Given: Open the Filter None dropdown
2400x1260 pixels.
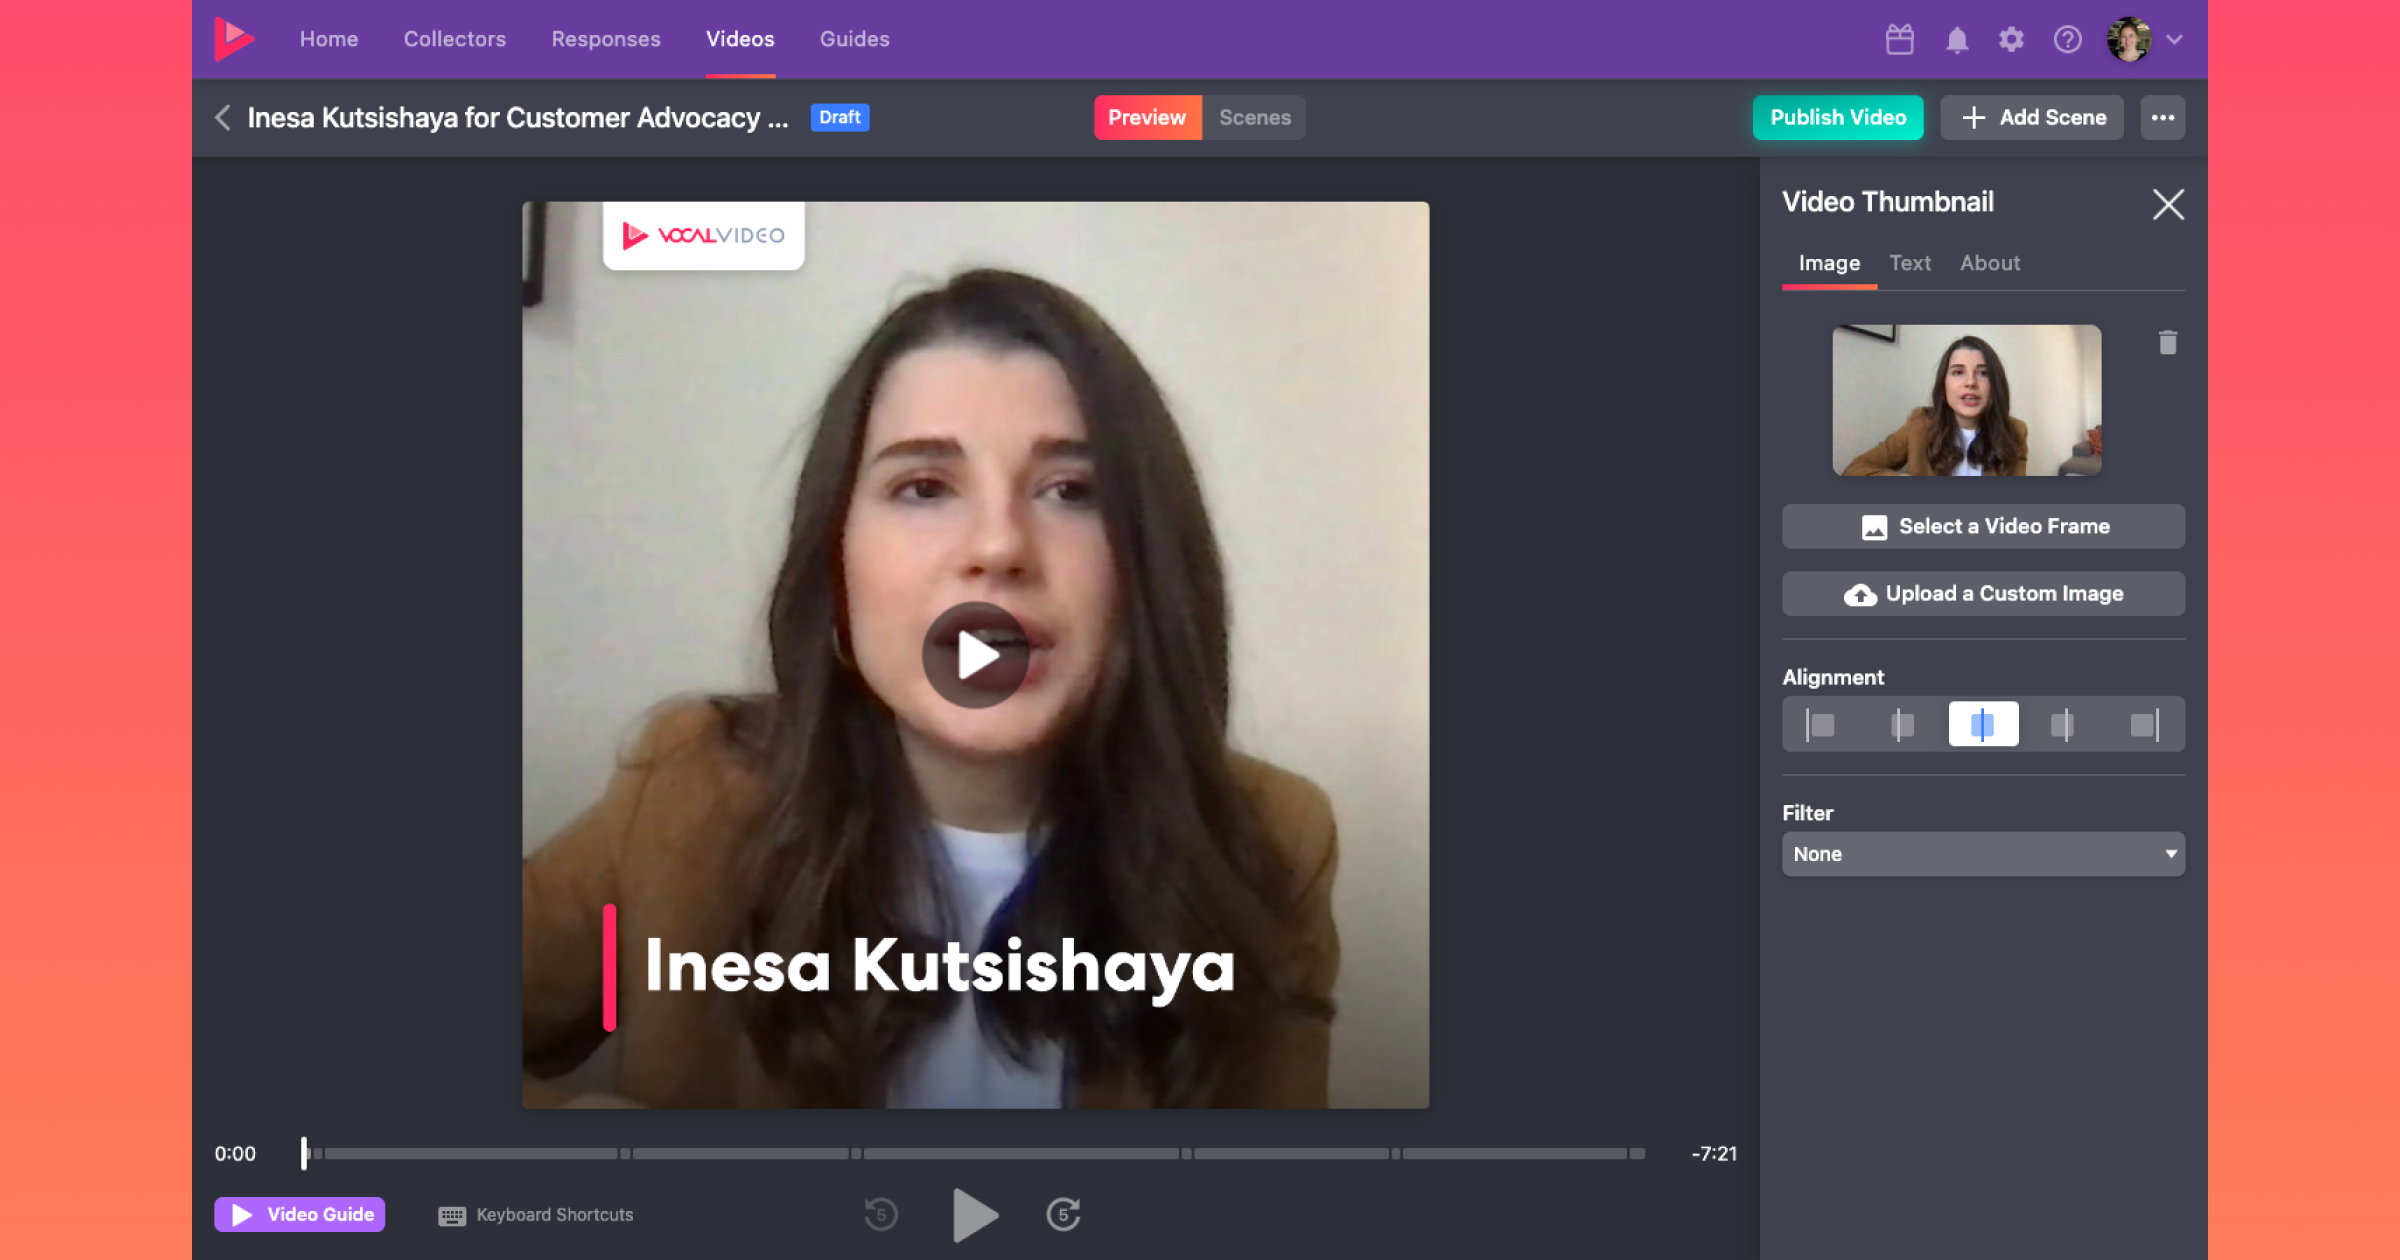Looking at the screenshot, I should click(1983, 854).
